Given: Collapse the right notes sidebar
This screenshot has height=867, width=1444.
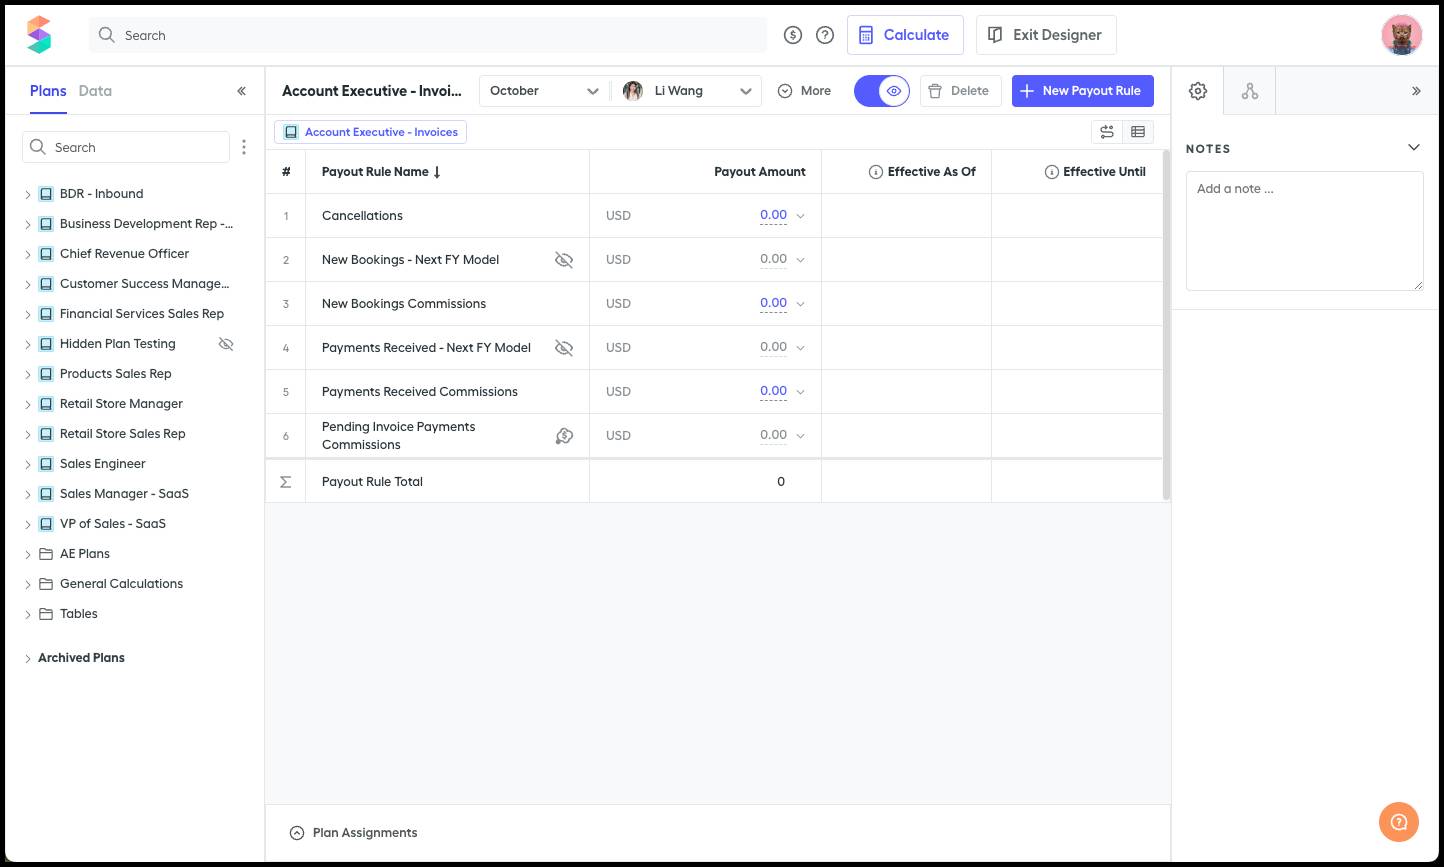Looking at the screenshot, I should (1416, 91).
